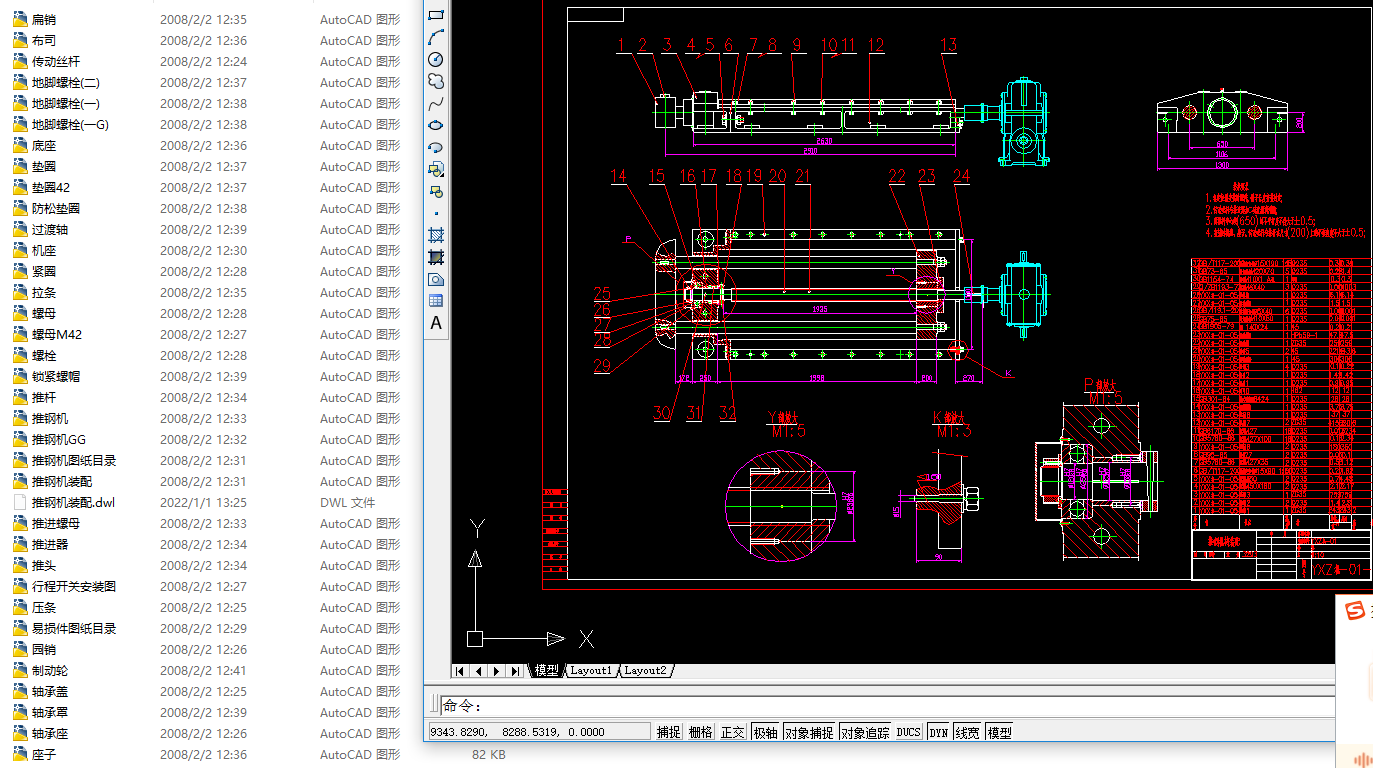Select the Hatch fill tool
This screenshot has height=768, width=1373.
click(436, 235)
